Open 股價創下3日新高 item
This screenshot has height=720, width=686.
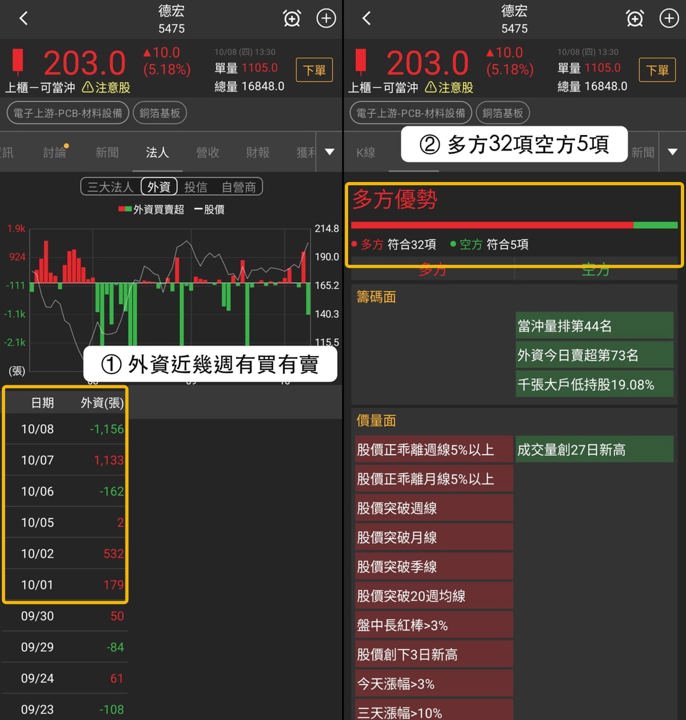pyautogui.click(x=434, y=654)
